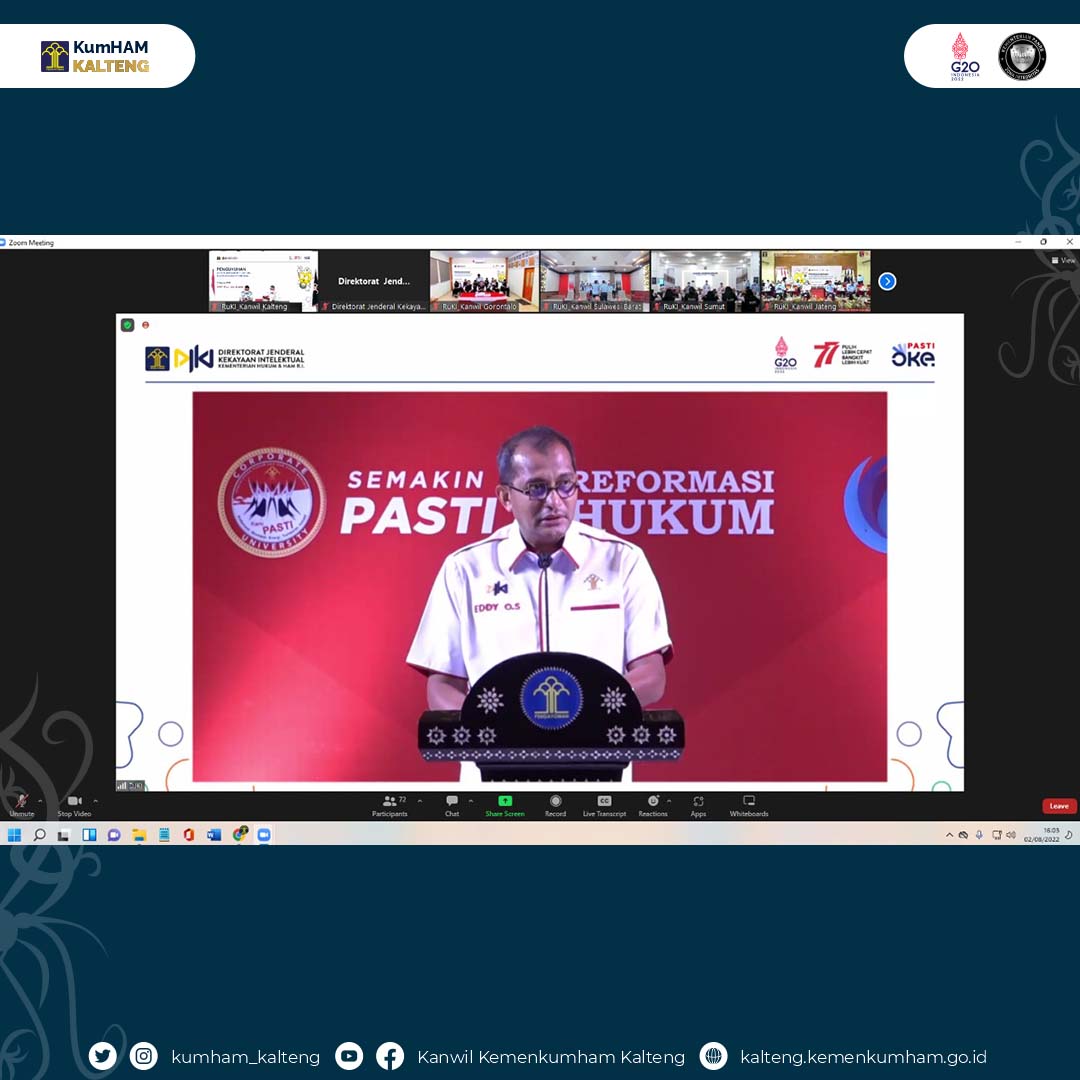Show hidden system tray icons
The image size is (1080, 1080).
tap(949, 835)
